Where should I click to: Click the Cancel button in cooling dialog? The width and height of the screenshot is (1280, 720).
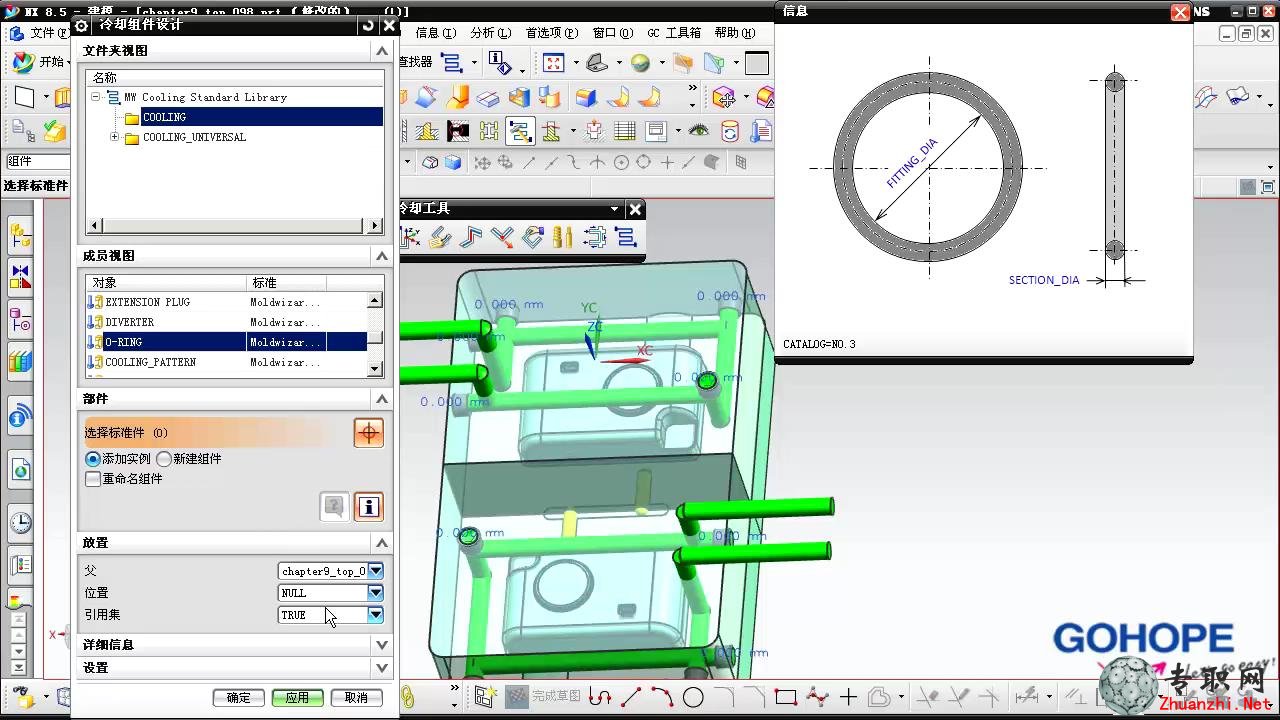(x=356, y=698)
